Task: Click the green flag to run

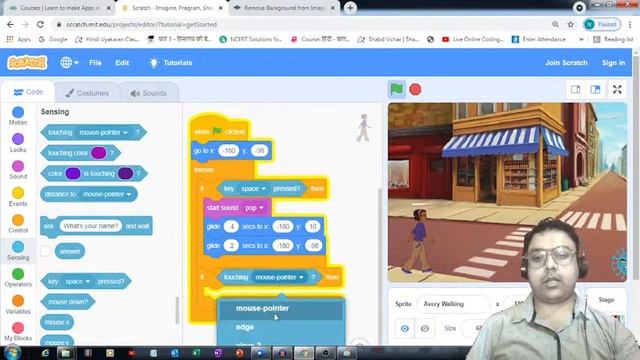Action: 396,89
